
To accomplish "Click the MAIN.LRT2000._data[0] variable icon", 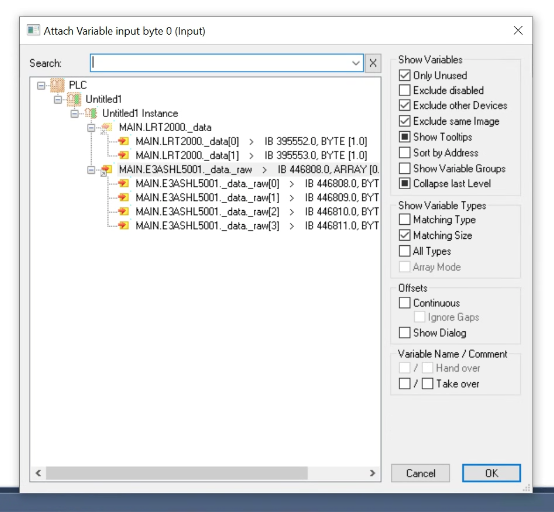I will (x=123, y=141).
